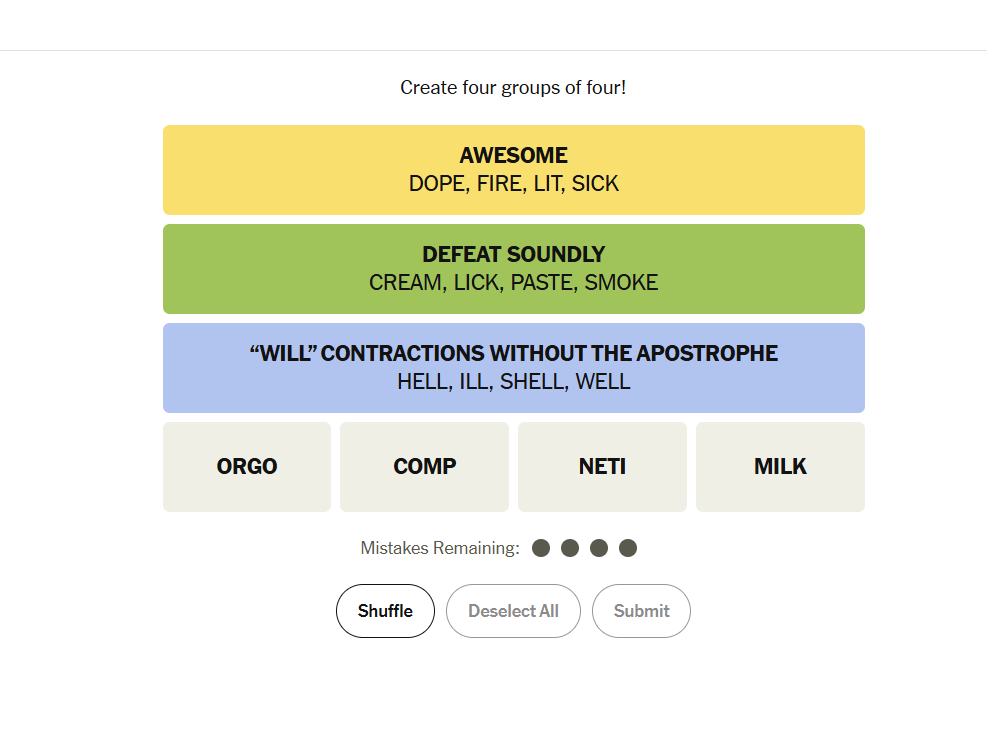The image size is (987, 735).
Task: Click the third mistakes remaining dot
Action: pos(599,548)
